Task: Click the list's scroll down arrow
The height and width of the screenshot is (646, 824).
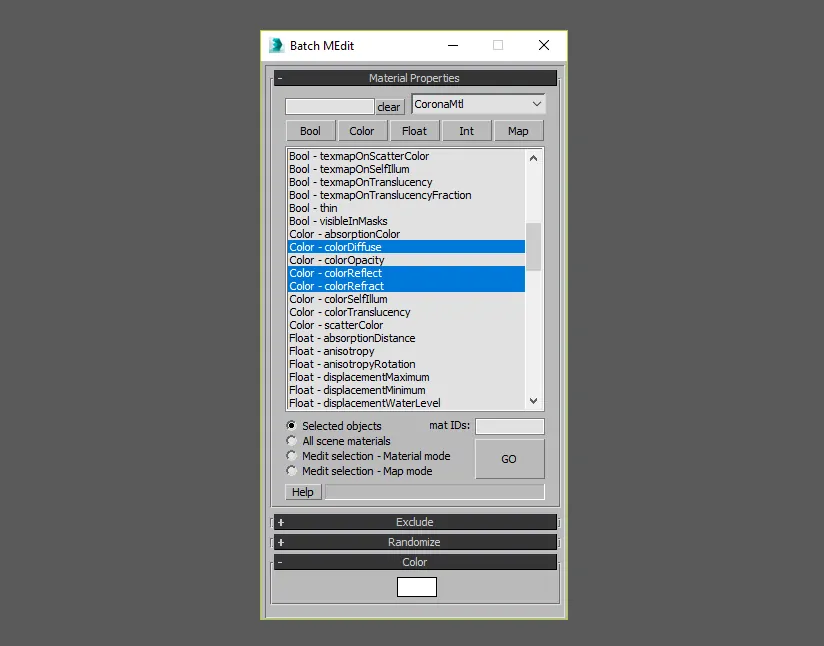Action: (x=533, y=400)
